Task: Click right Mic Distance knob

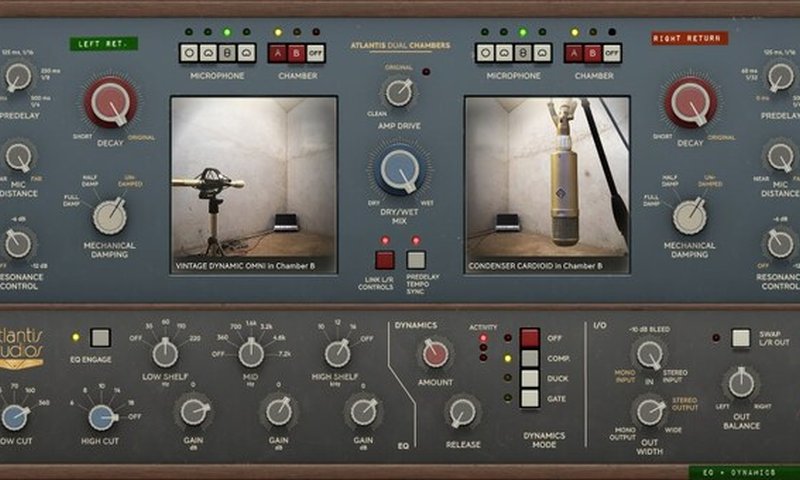Action: coord(781,157)
